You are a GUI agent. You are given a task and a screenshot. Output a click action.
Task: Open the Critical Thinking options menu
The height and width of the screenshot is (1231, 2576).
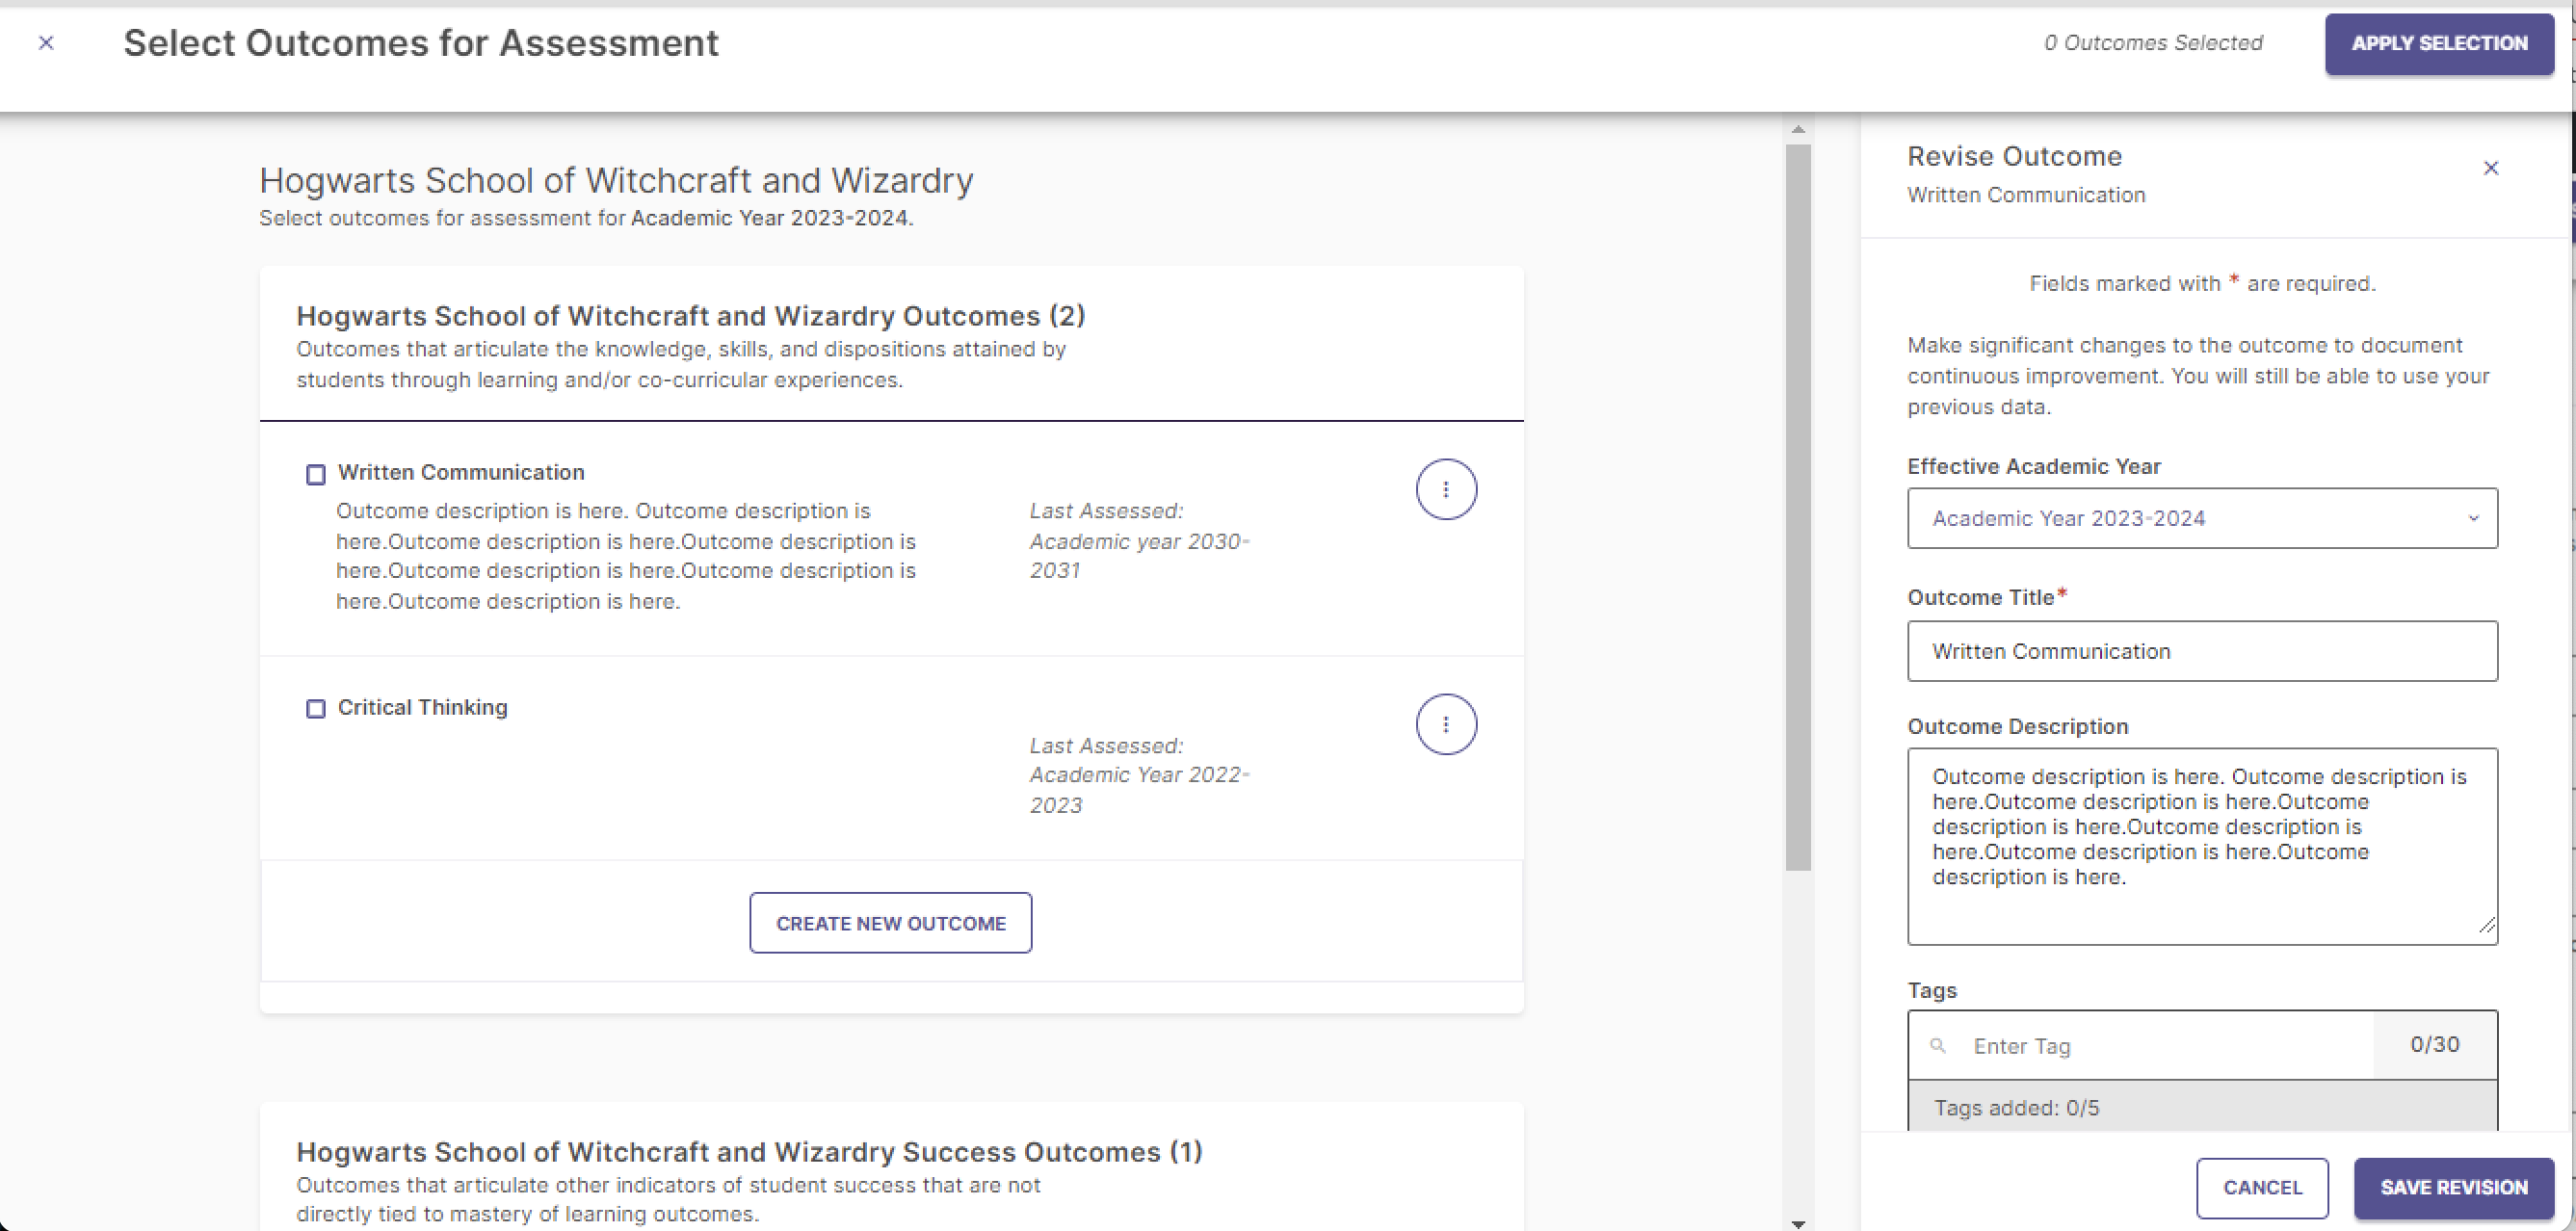coord(1446,724)
